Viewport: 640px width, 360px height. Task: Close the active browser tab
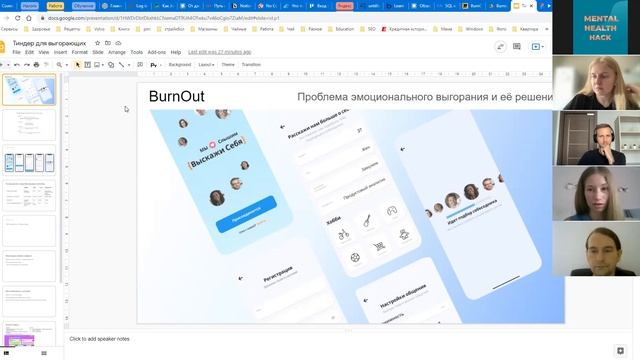coord(531,6)
